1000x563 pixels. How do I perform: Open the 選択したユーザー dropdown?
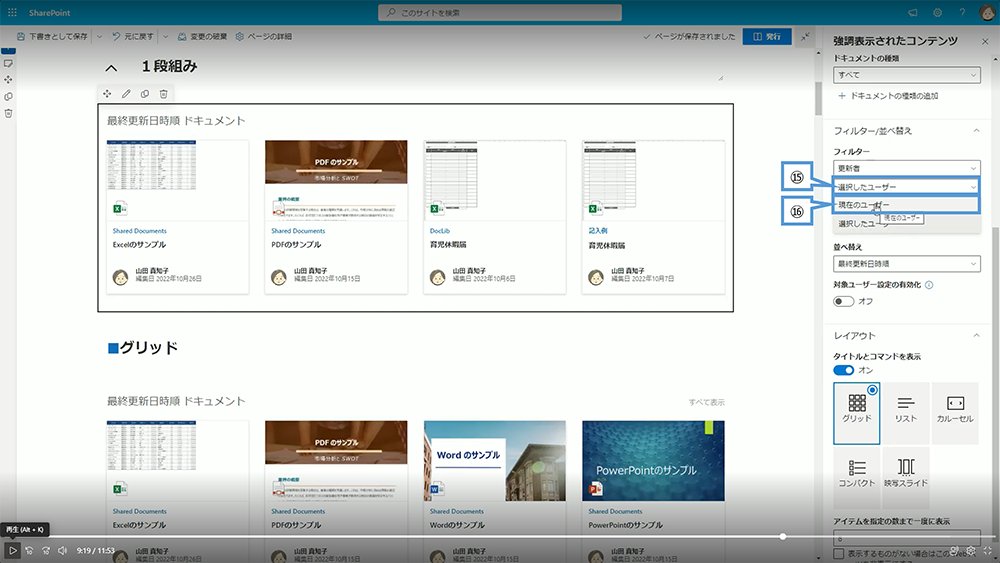(906, 187)
